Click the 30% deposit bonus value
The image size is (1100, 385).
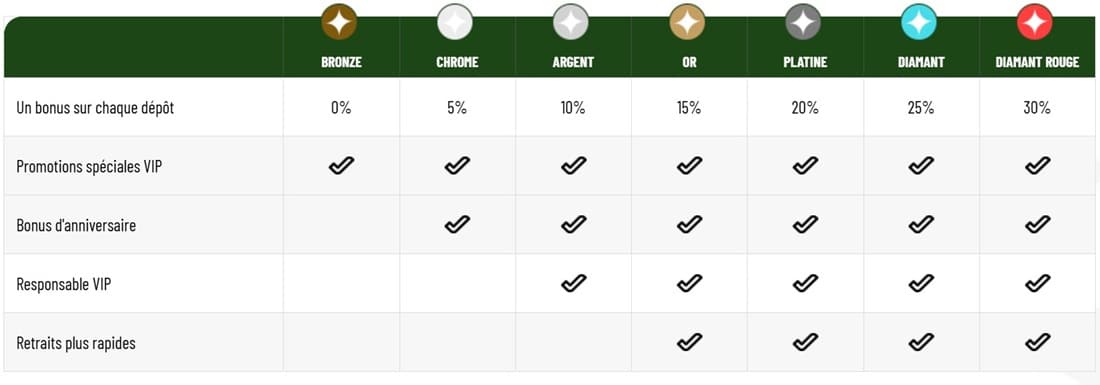pos(1037,108)
